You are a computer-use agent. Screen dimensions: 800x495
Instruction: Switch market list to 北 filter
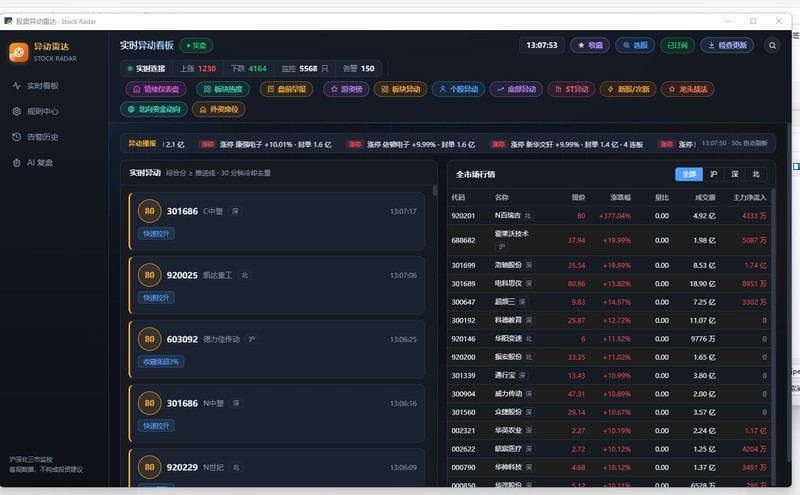click(756, 174)
